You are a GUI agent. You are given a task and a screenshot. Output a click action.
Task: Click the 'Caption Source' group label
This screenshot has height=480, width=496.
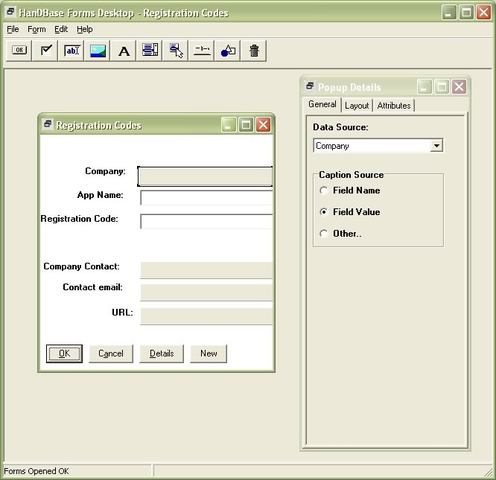351,175
